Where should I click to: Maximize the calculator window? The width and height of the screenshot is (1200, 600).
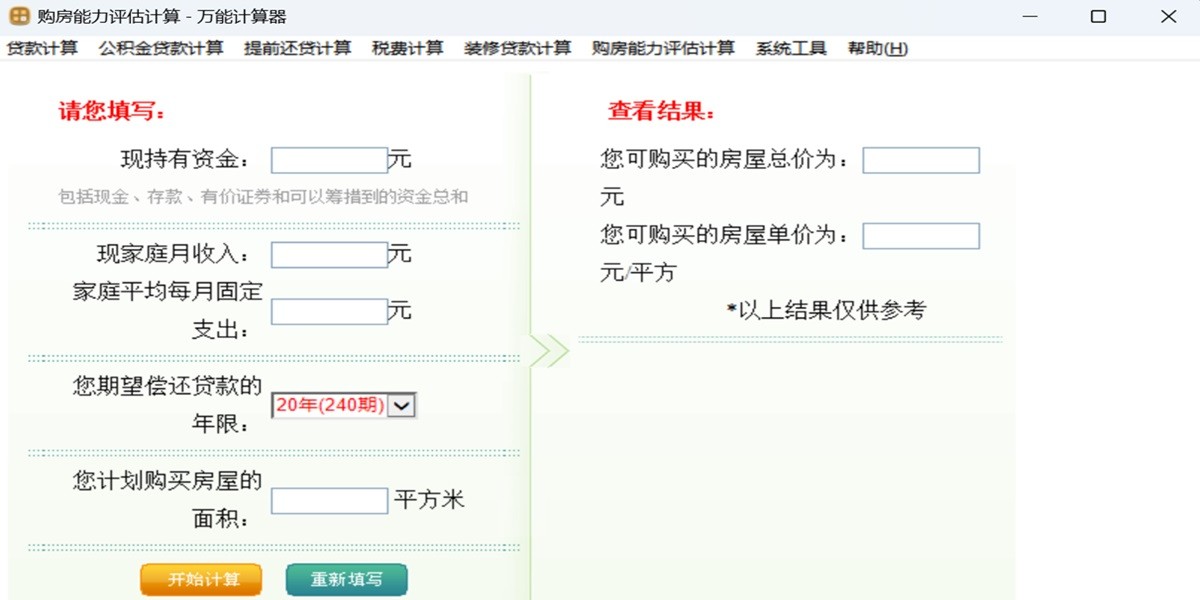tap(1098, 16)
